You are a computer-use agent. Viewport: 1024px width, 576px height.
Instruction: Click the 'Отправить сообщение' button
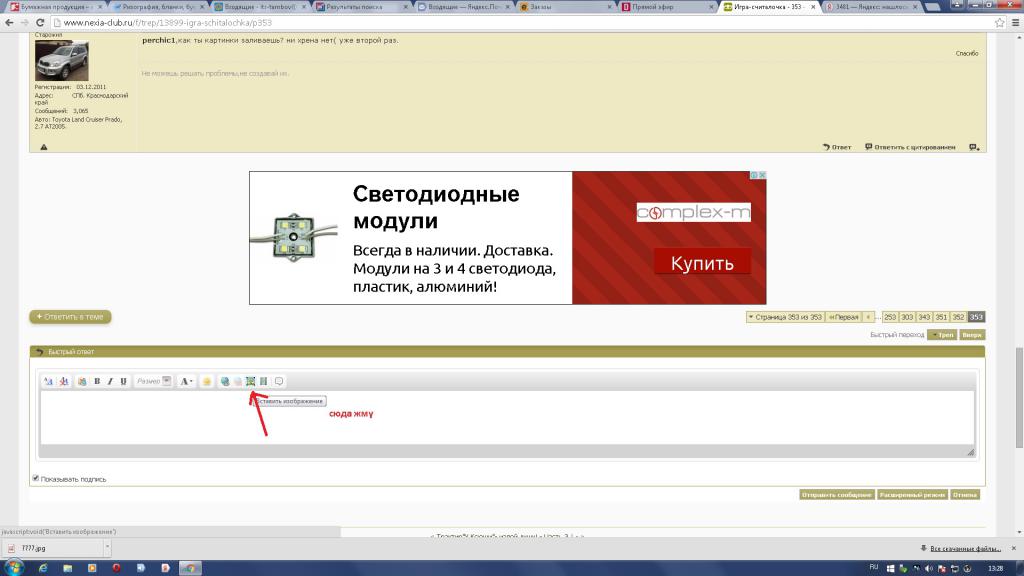(837, 494)
